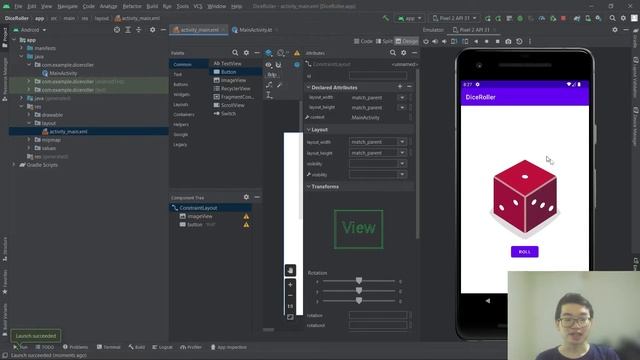Expand the manifests folder in project tree
The image size is (640, 360).
(22, 48)
